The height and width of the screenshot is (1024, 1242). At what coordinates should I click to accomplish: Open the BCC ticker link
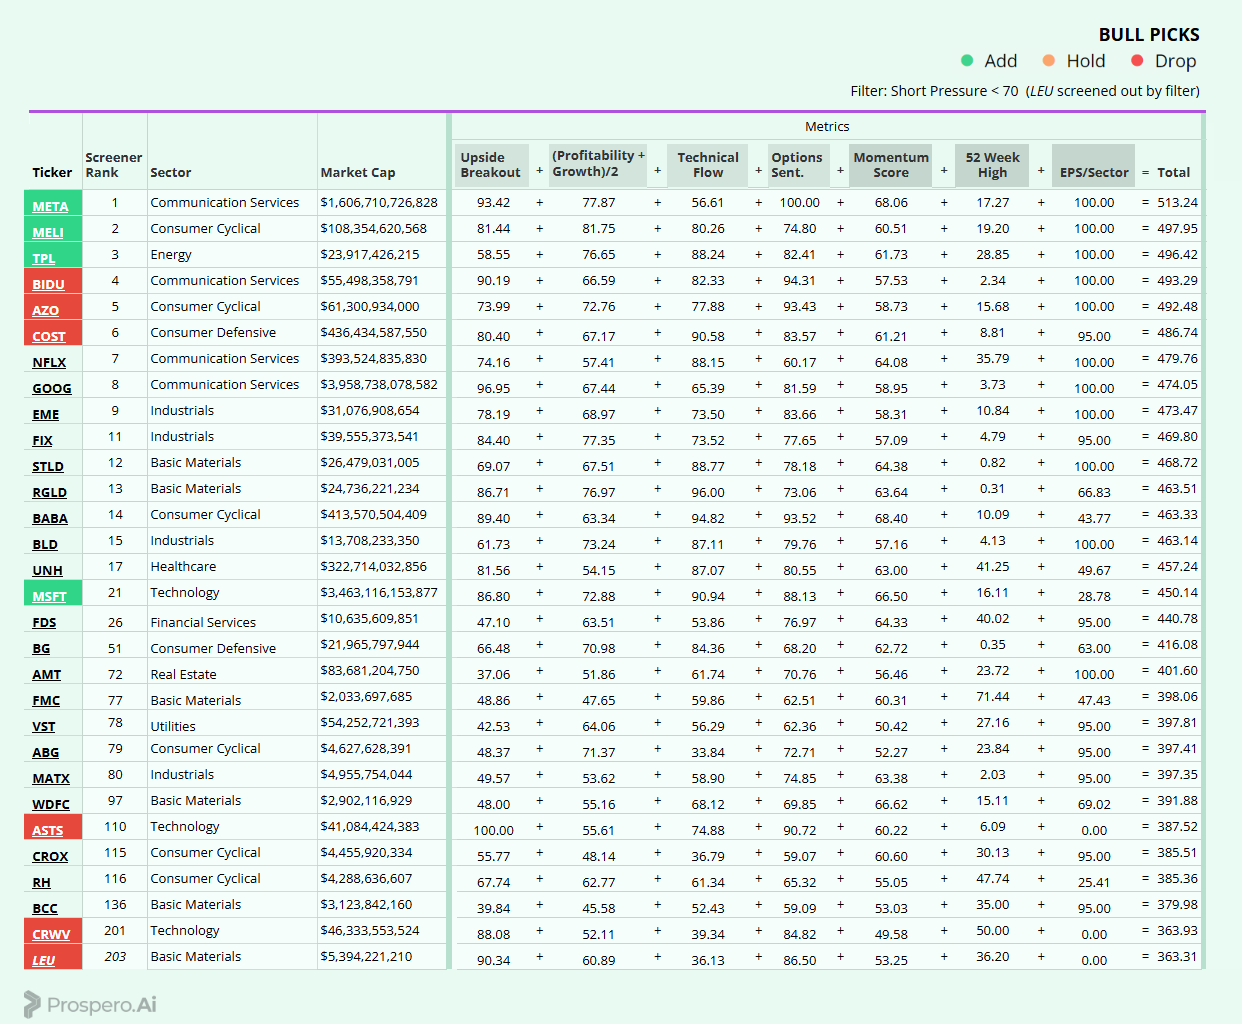(x=44, y=908)
